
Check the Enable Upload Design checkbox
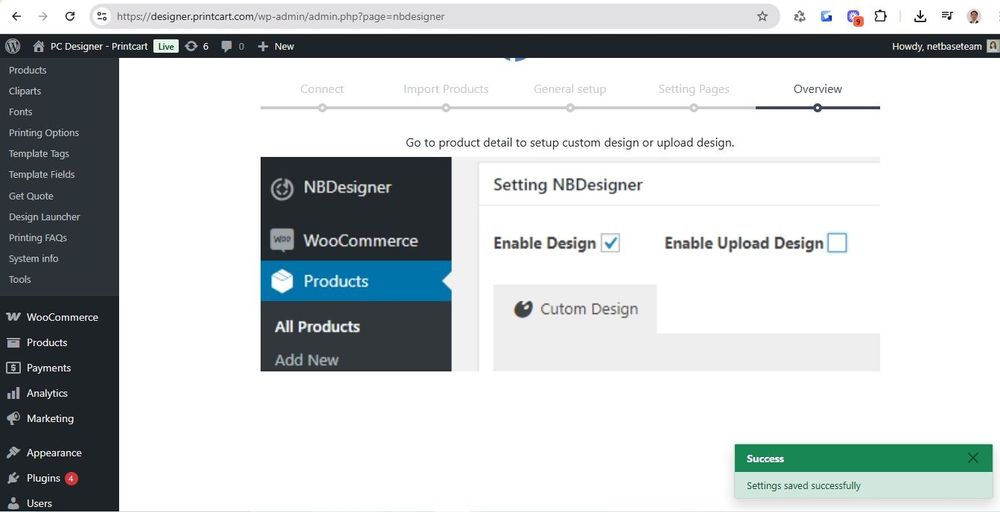click(837, 243)
